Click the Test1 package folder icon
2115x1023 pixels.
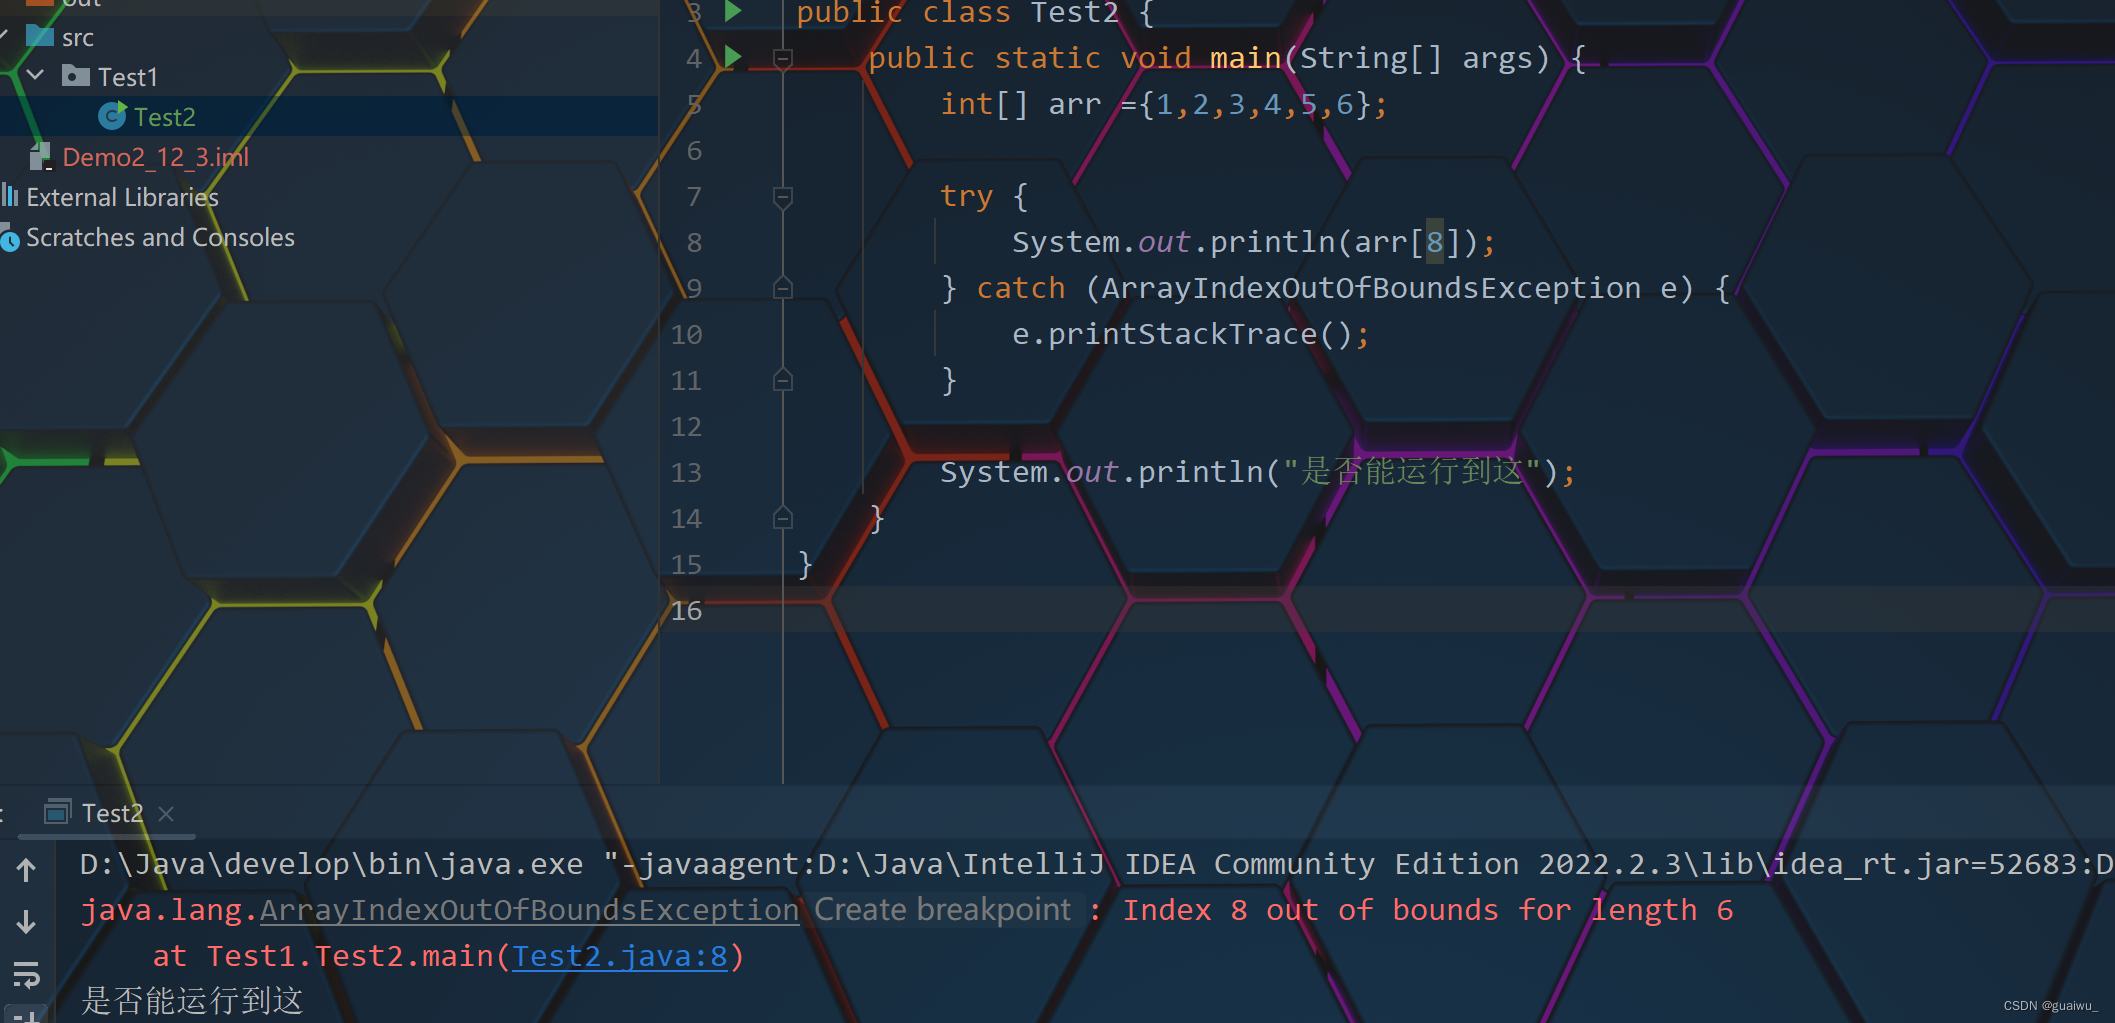[x=76, y=75]
